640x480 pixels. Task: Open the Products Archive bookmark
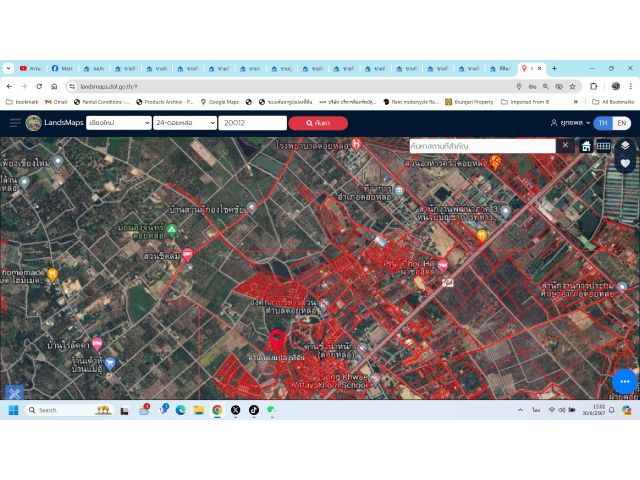click(164, 102)
